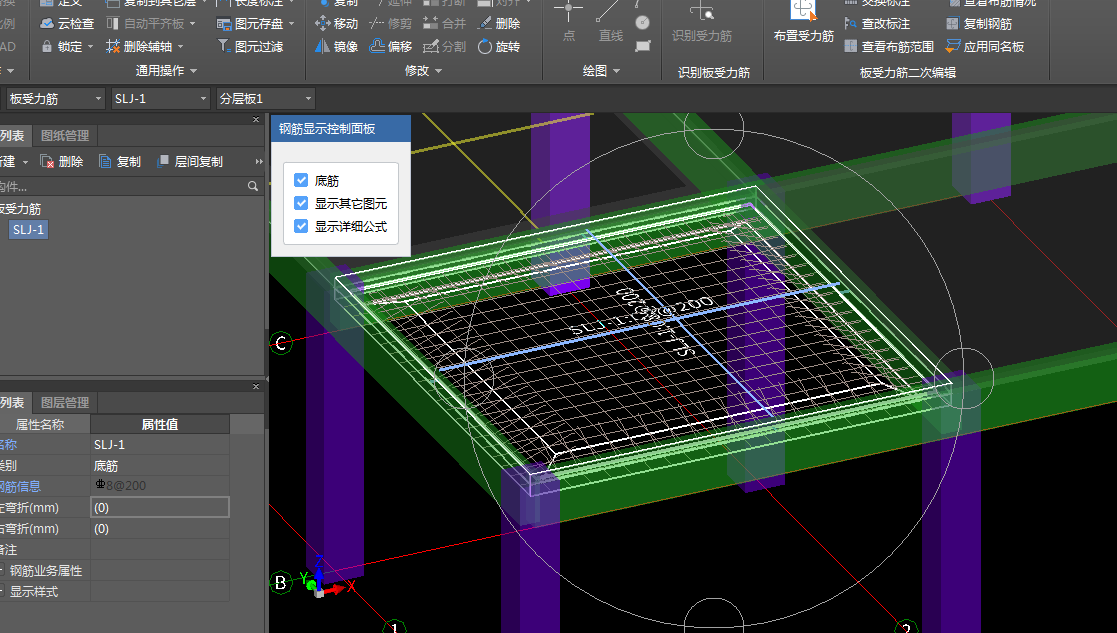Click 复制钢筋 tool
1117x633 pixels.
(x=979, y=23)
